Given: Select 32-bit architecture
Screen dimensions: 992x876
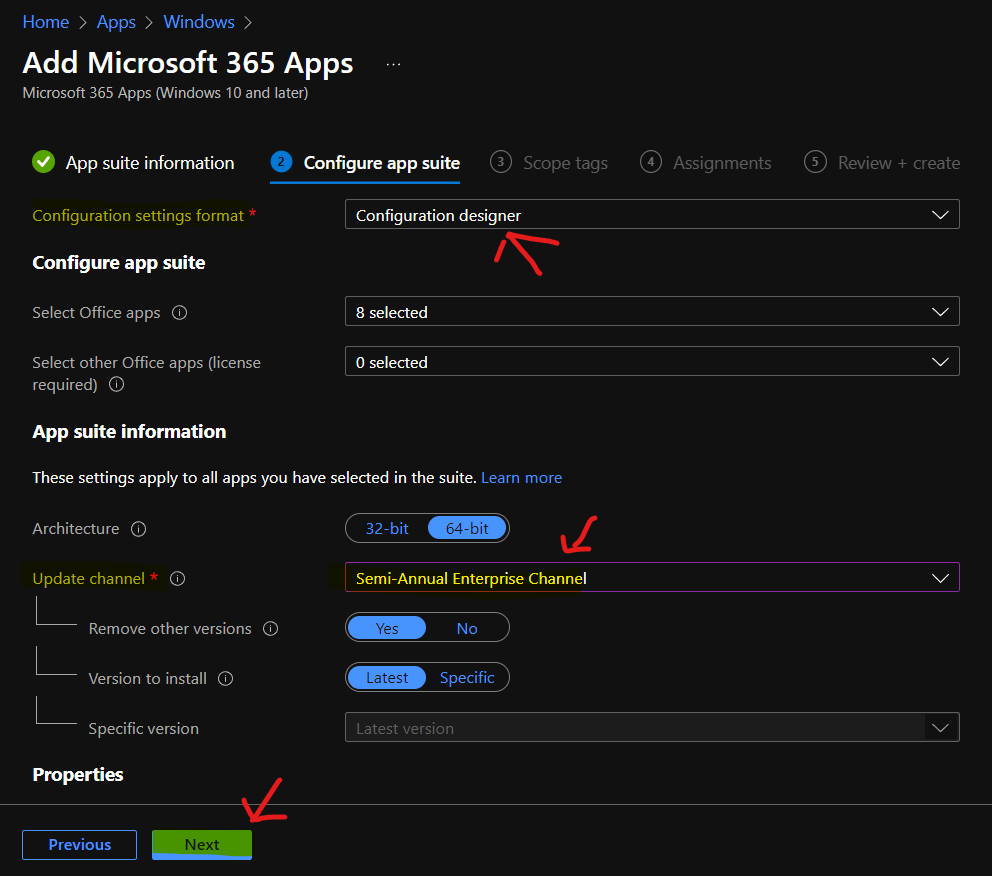Looking at the screenshot, I should [x=387, y=528].
